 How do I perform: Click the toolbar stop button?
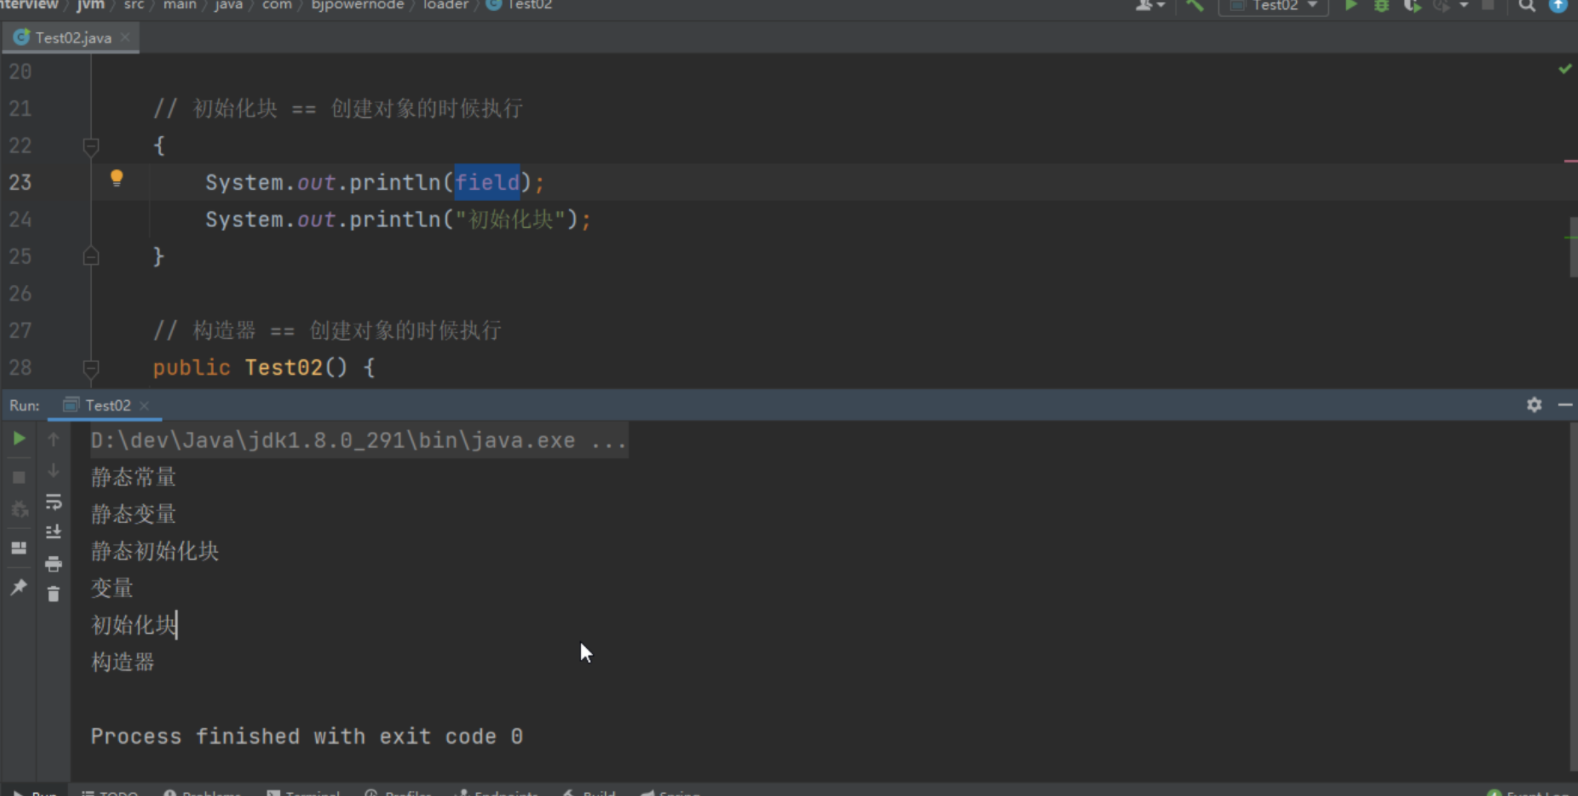[x=1488, y=6]
